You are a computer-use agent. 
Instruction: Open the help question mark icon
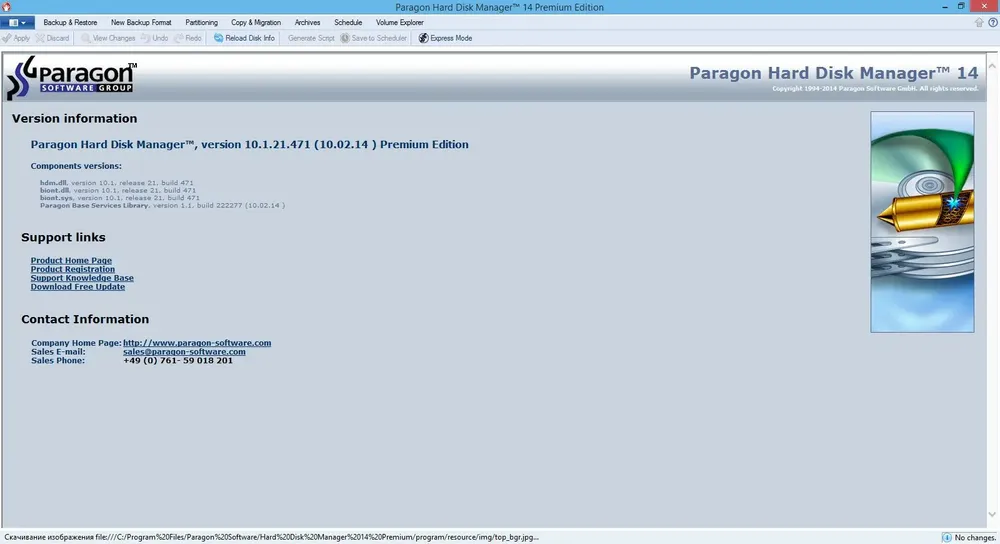click(993, 22)
